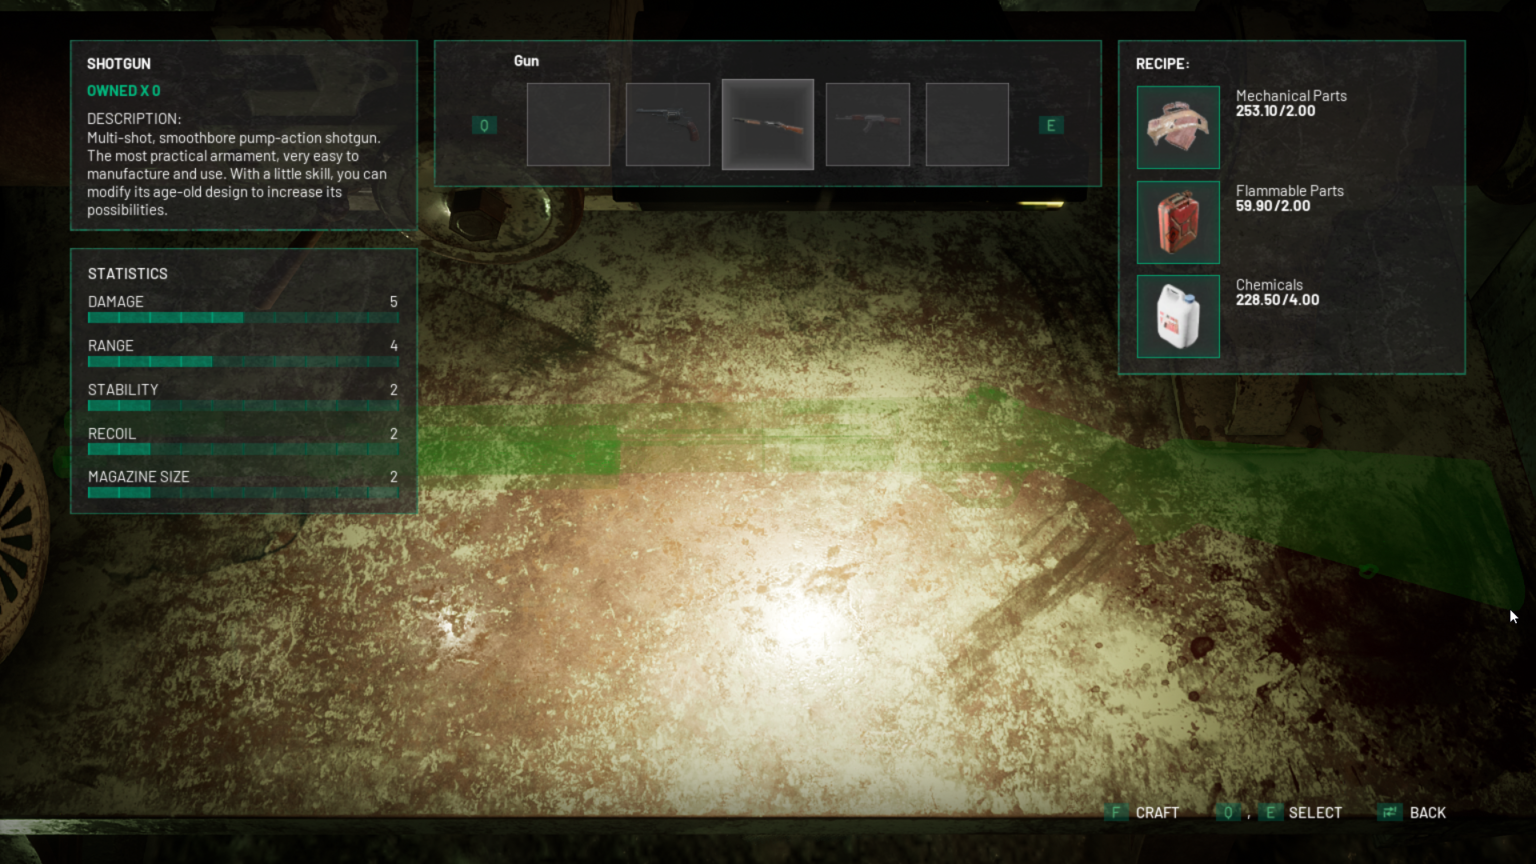Click the Flammable Parts fuel can icon
Image resolution: width=1536 pixels, height=864 pixels.
click(1177, 221)
